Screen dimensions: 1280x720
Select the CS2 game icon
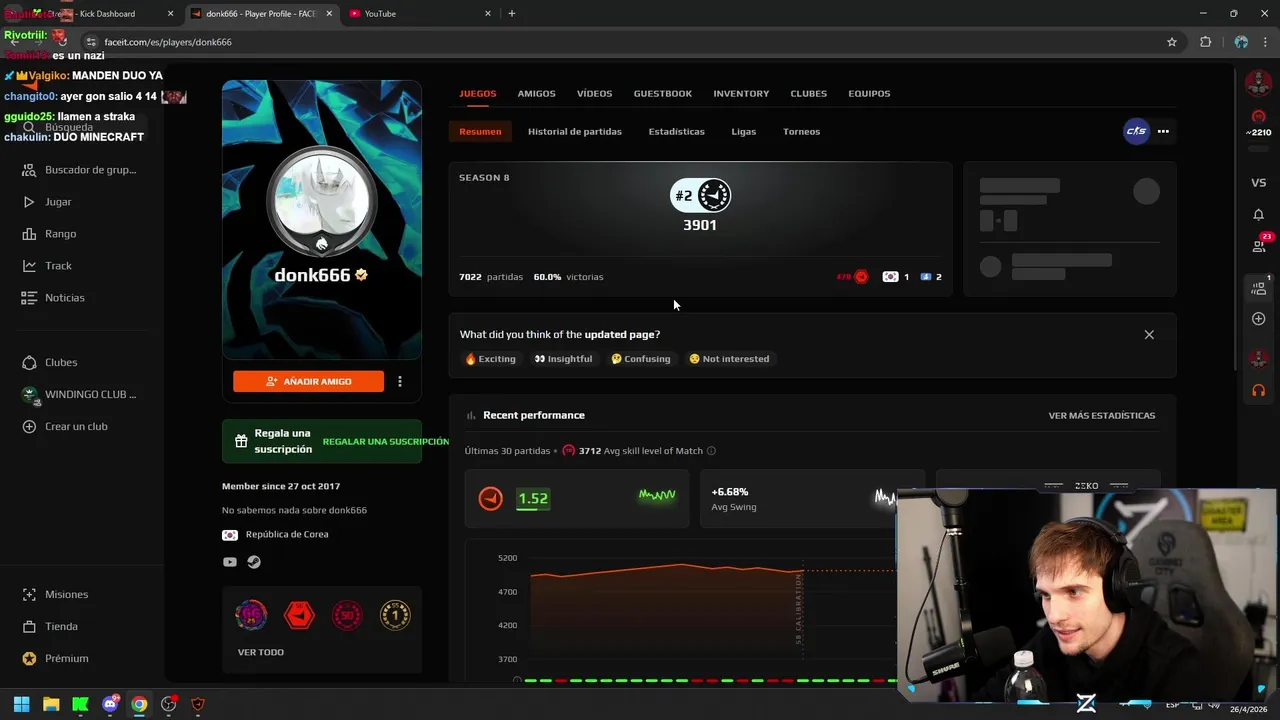point(1136,131)
